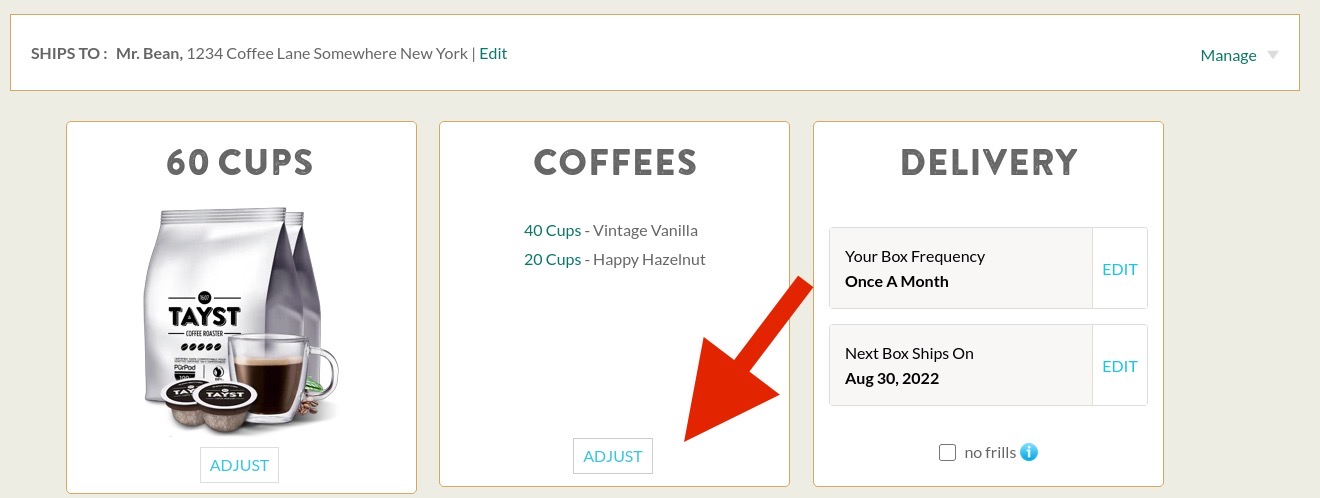This screenshot has width=1320, height=498.
Task: Open the Manage menu link
Action: pos(1228,56)
